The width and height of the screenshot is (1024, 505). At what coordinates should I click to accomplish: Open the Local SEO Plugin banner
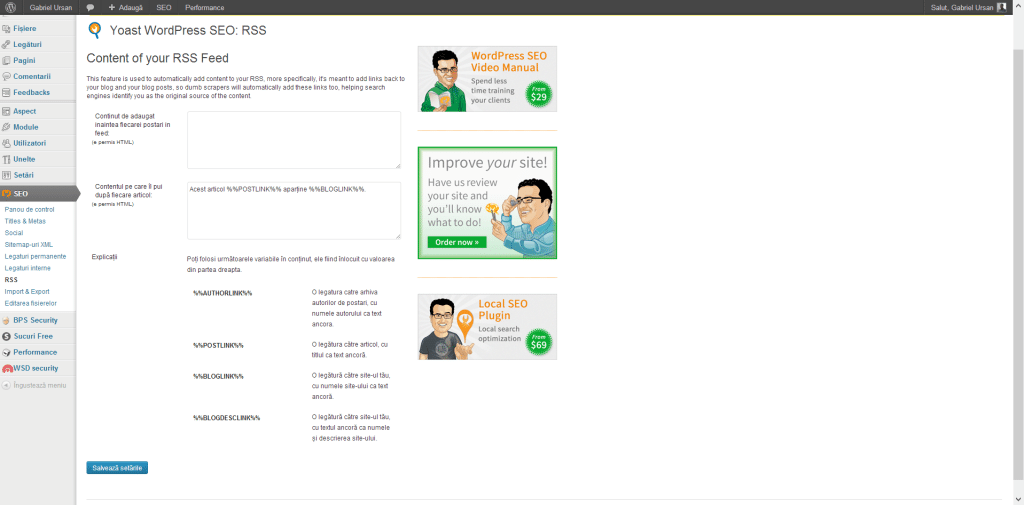(x=487, y=327)
